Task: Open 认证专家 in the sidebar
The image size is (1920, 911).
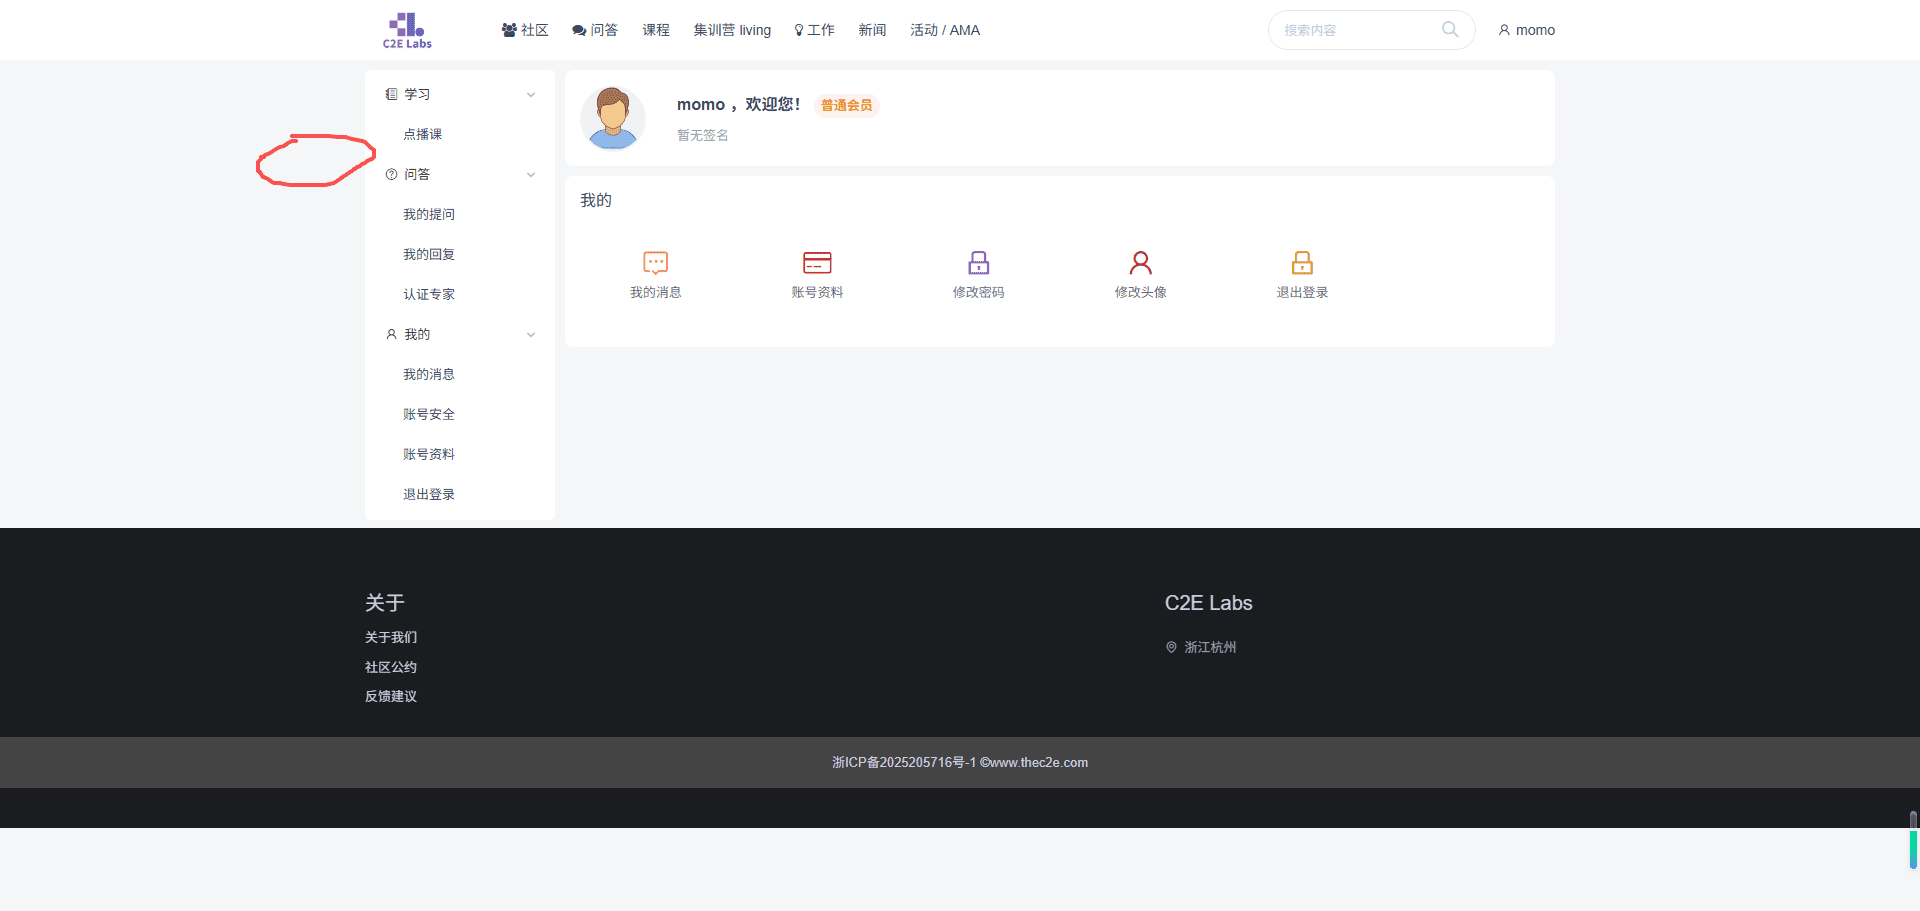Action: click(428, 294)
